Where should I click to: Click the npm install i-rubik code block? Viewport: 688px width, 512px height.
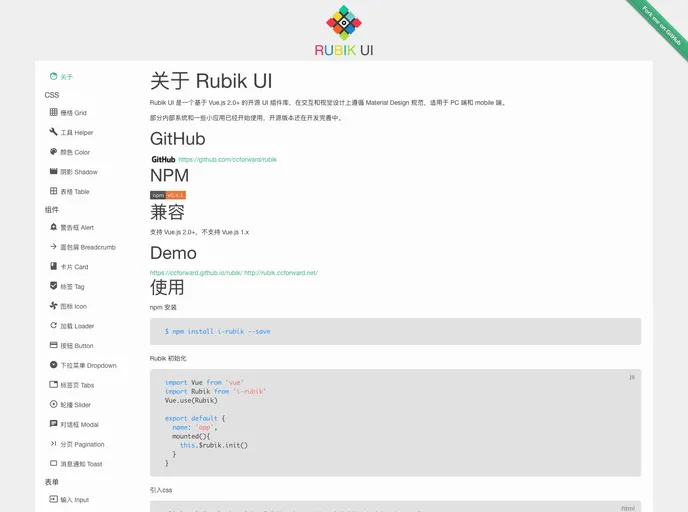[395, 332]
